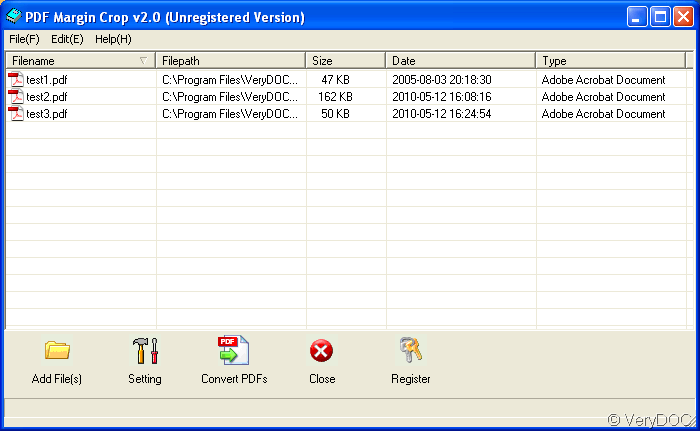Maximize the PDF Margin Crop window

click(660, 17)
